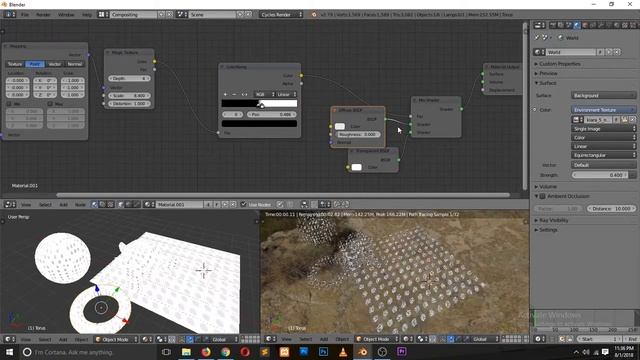The image size is (640, 360).
Task: Open the Render tab in properties panel
Action: click(553, 25)
